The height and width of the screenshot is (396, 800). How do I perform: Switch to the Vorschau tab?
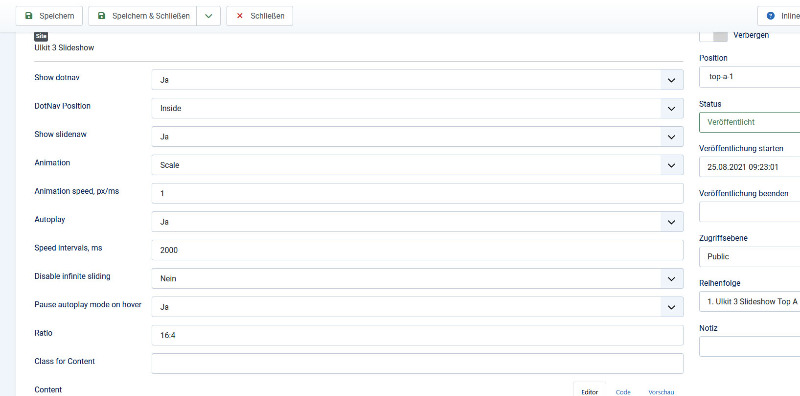click(661, 392)
